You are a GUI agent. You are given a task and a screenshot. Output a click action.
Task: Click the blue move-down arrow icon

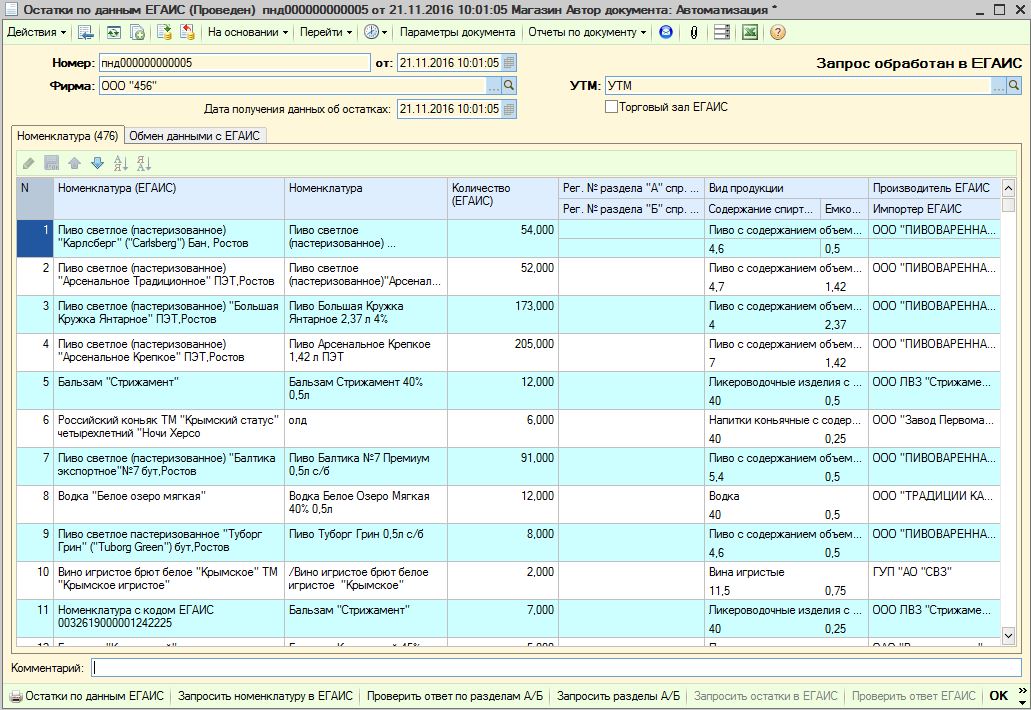97,163
